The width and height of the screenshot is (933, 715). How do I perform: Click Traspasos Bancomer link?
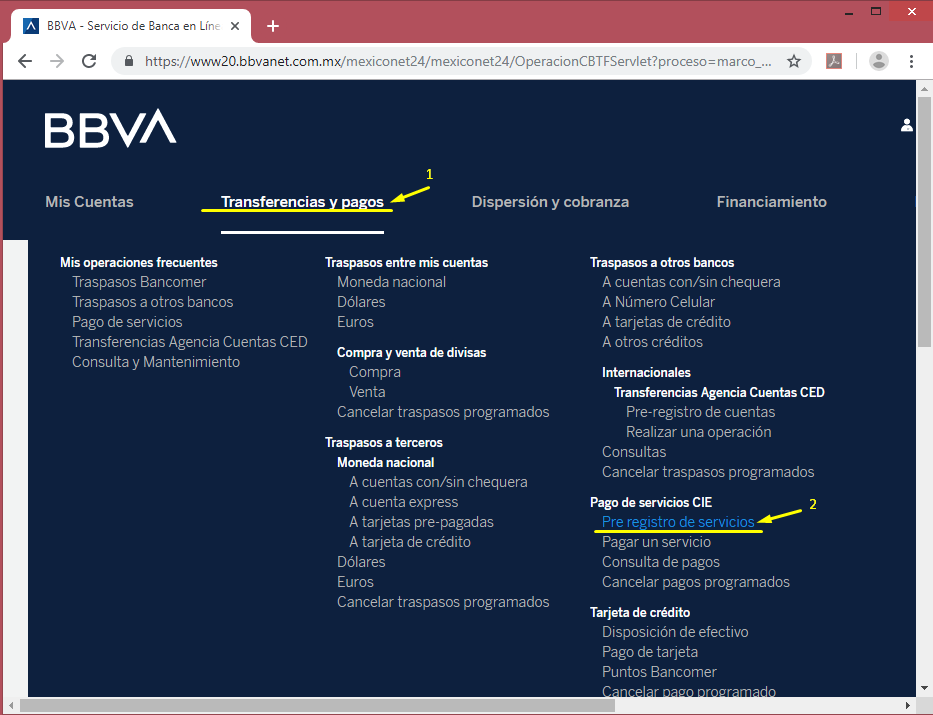139,281
